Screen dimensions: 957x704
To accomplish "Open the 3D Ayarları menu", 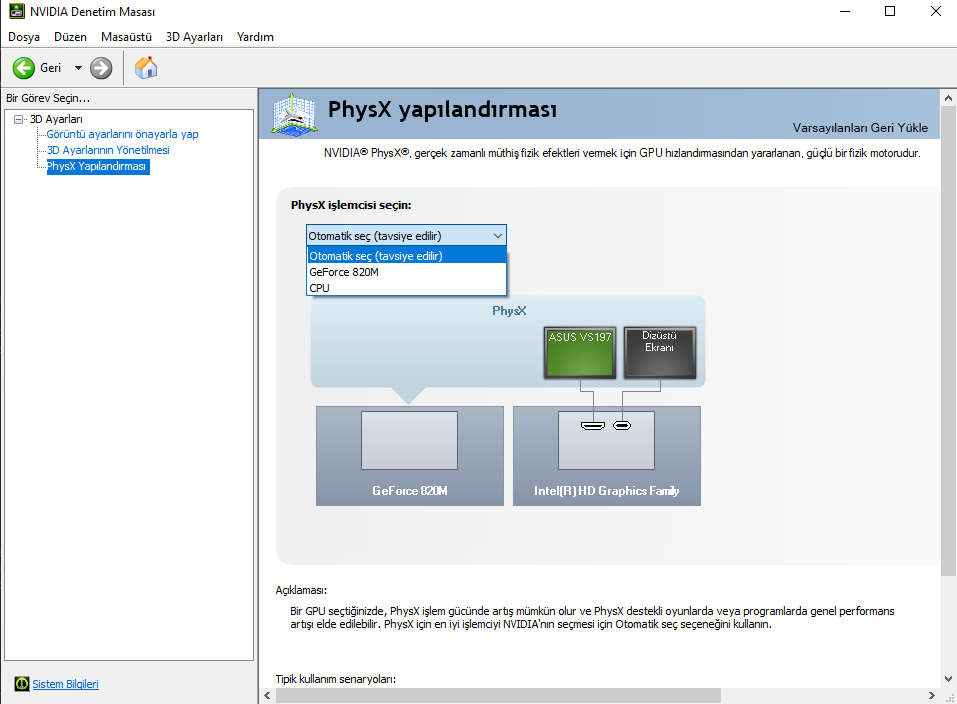I will tap(194, 37).
